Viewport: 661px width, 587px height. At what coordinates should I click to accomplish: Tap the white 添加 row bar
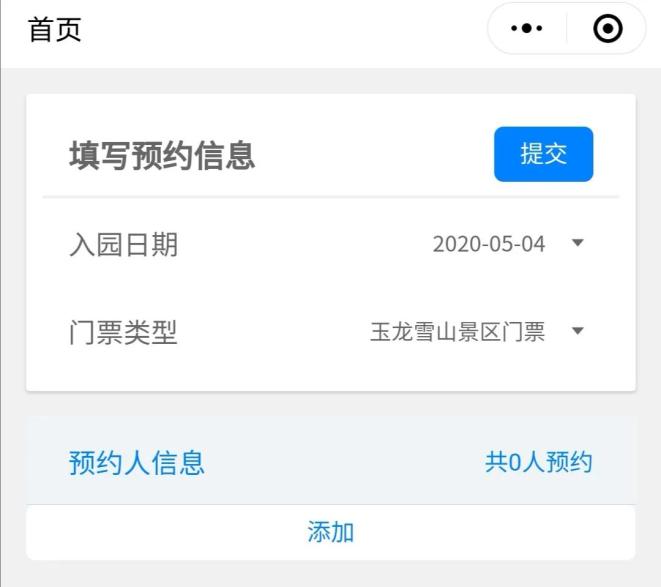click(x=330, y=532)
